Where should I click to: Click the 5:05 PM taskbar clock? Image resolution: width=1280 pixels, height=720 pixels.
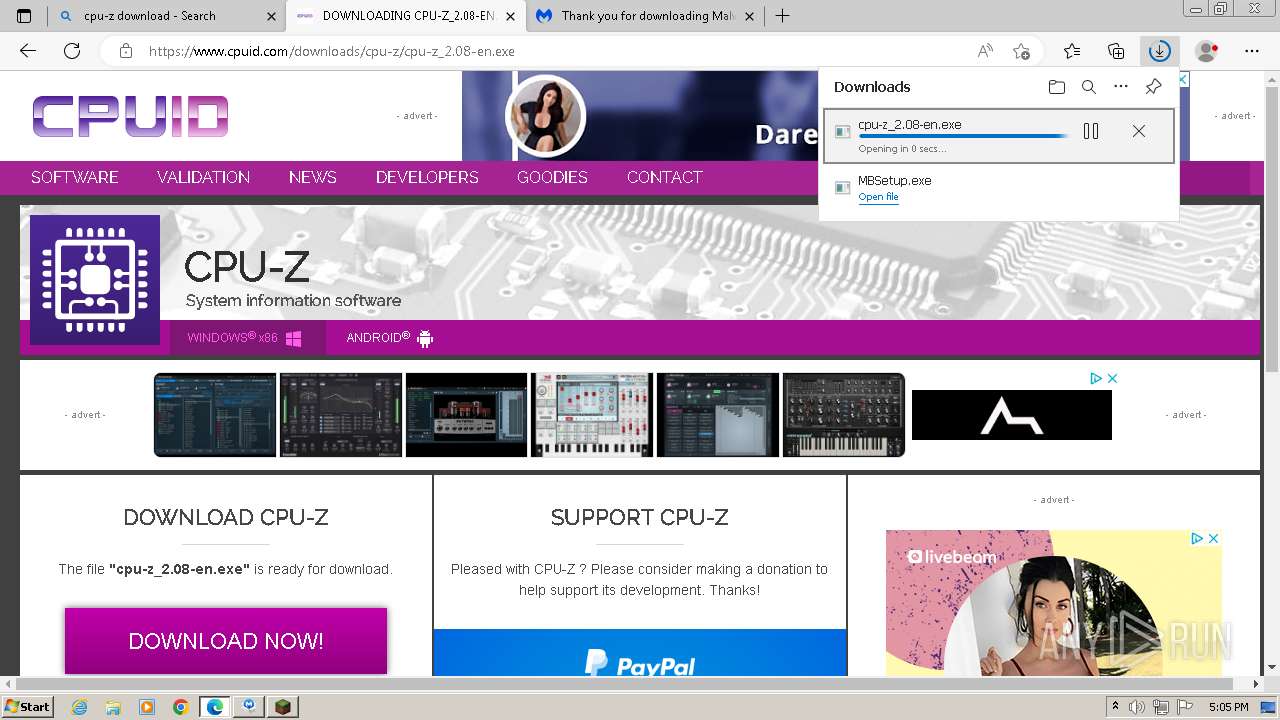click(x=1228, y=707)
